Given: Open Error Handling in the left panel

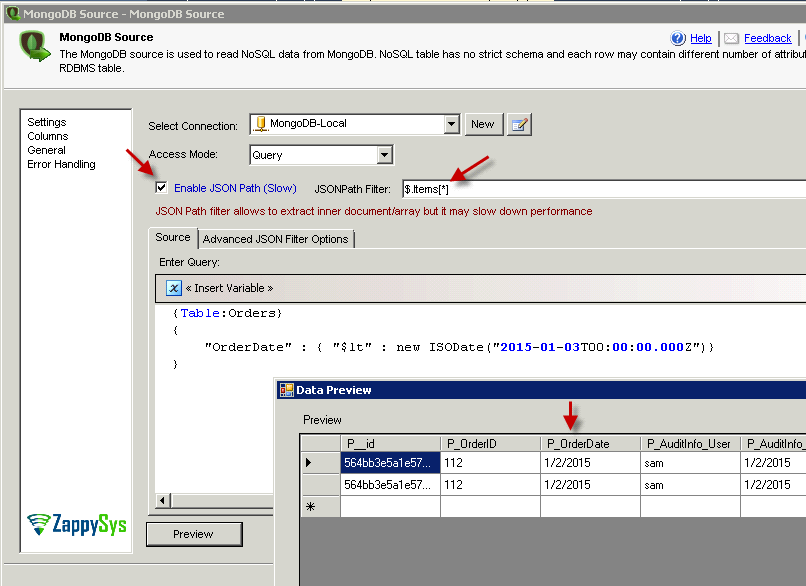Looking at the screenshot, I should coord(61,164).
